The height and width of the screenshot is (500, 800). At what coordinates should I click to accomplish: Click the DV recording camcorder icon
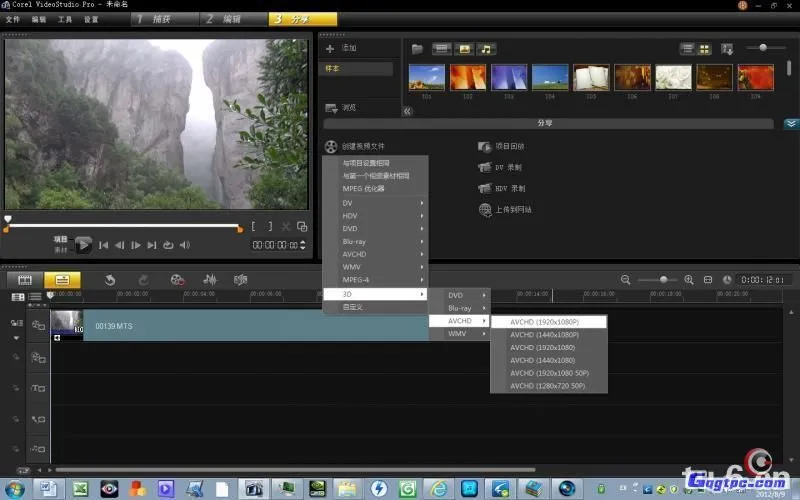point(484,167)
